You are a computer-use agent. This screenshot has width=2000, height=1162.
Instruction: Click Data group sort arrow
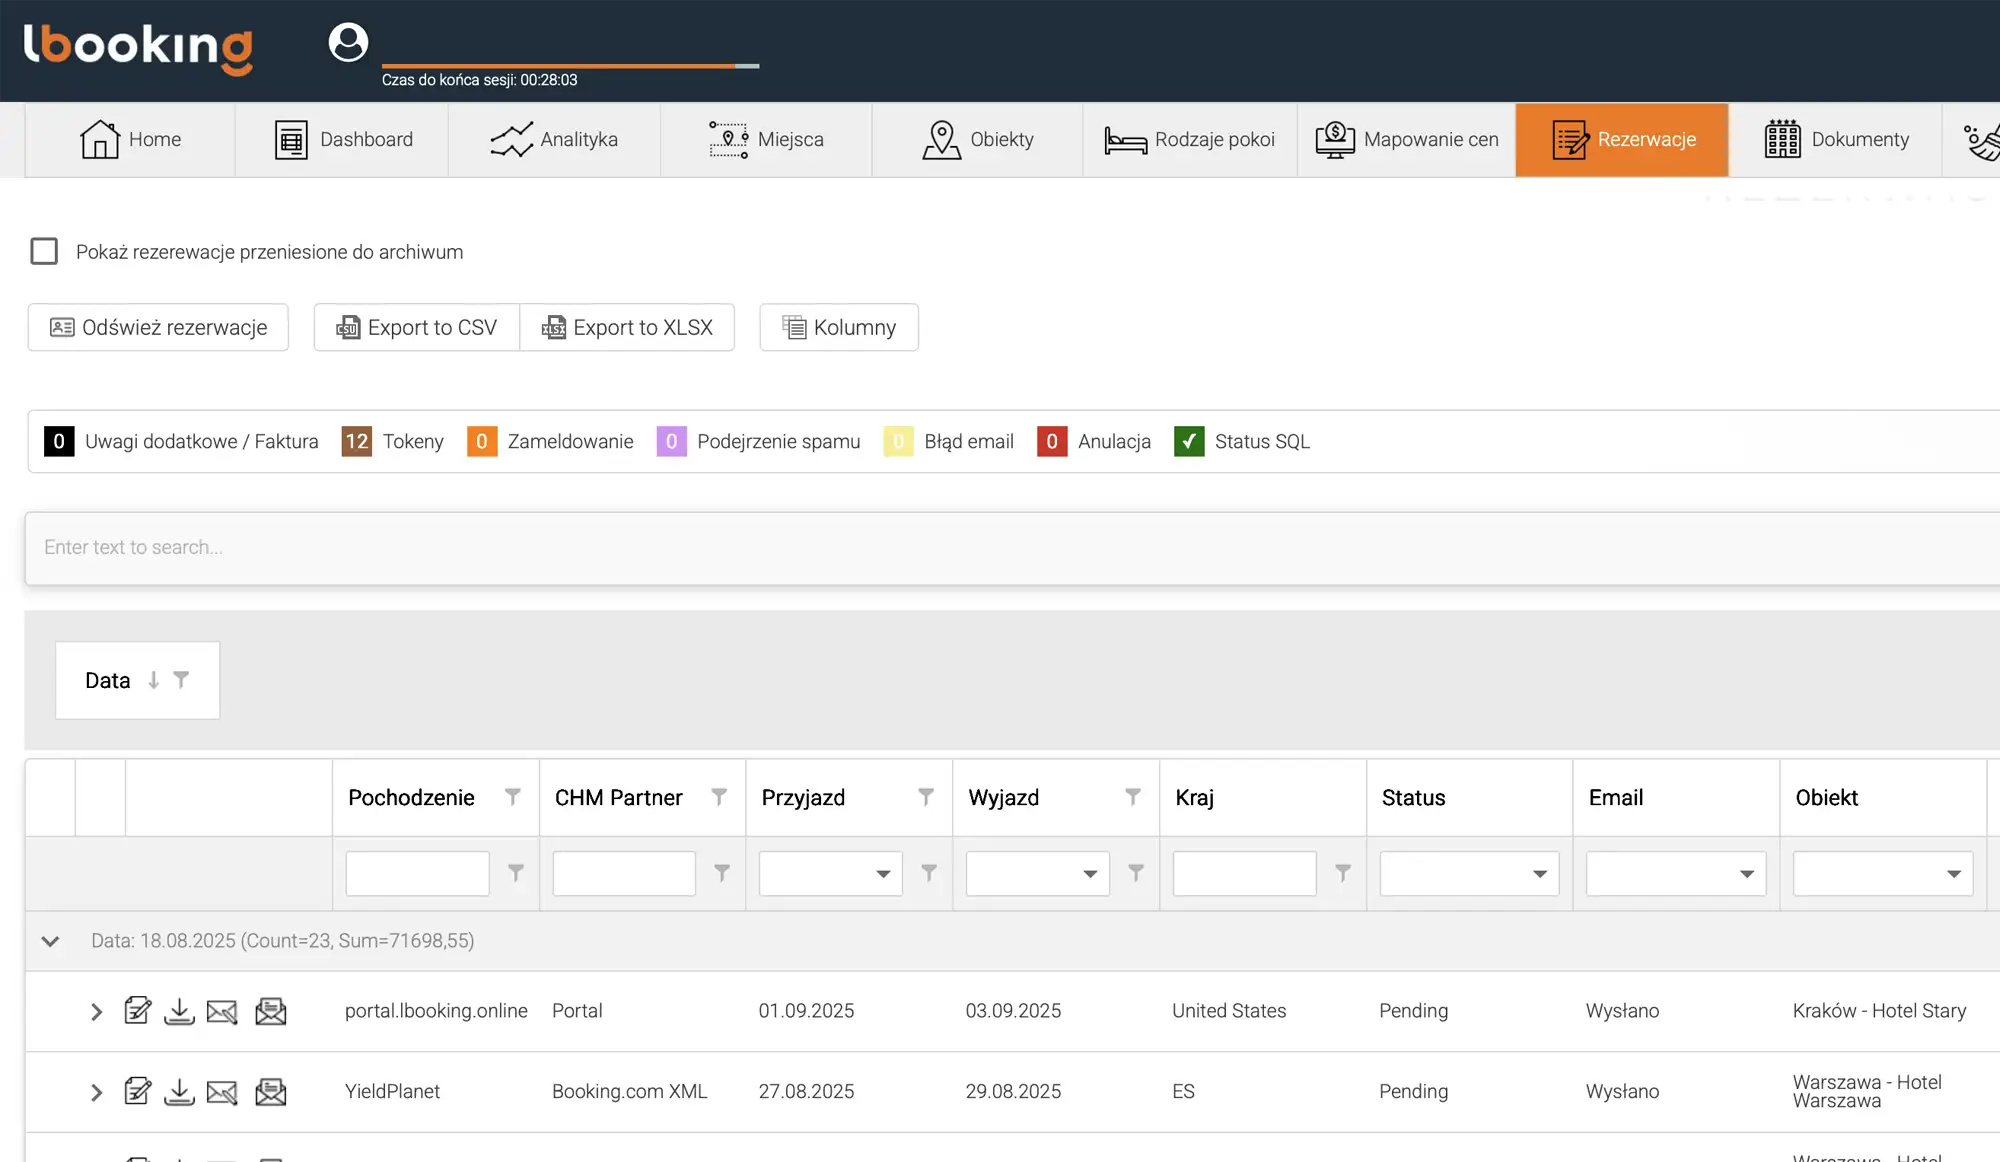pyautogui.click(x=153, y=680)
